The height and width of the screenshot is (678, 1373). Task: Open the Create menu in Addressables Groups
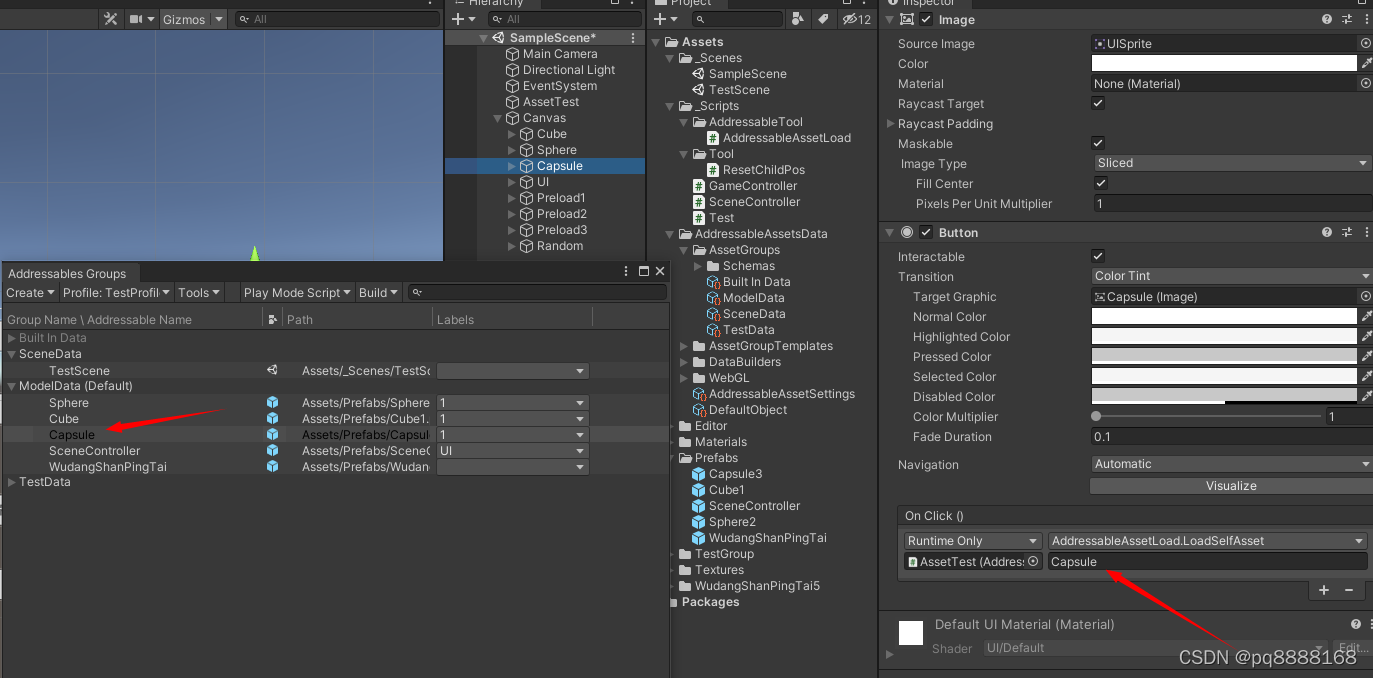pos(30,293)
